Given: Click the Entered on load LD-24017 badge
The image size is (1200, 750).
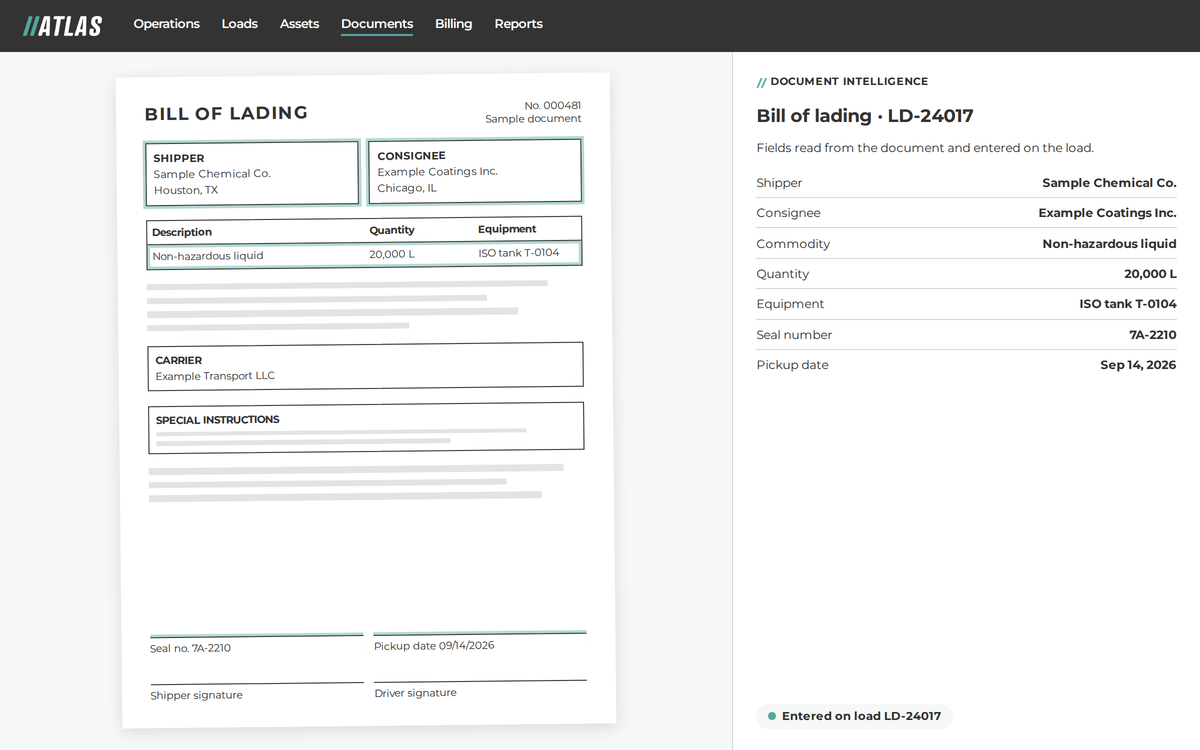Looking at the screenshot, I should [854, 716].
